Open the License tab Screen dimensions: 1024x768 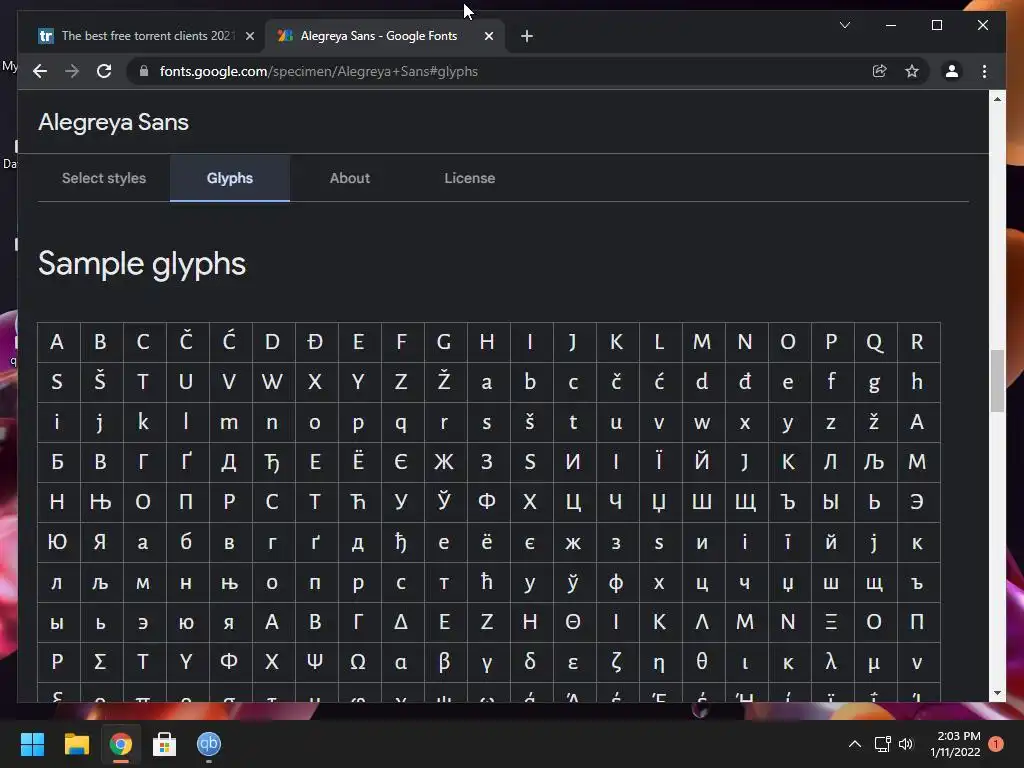pos(470,178)
